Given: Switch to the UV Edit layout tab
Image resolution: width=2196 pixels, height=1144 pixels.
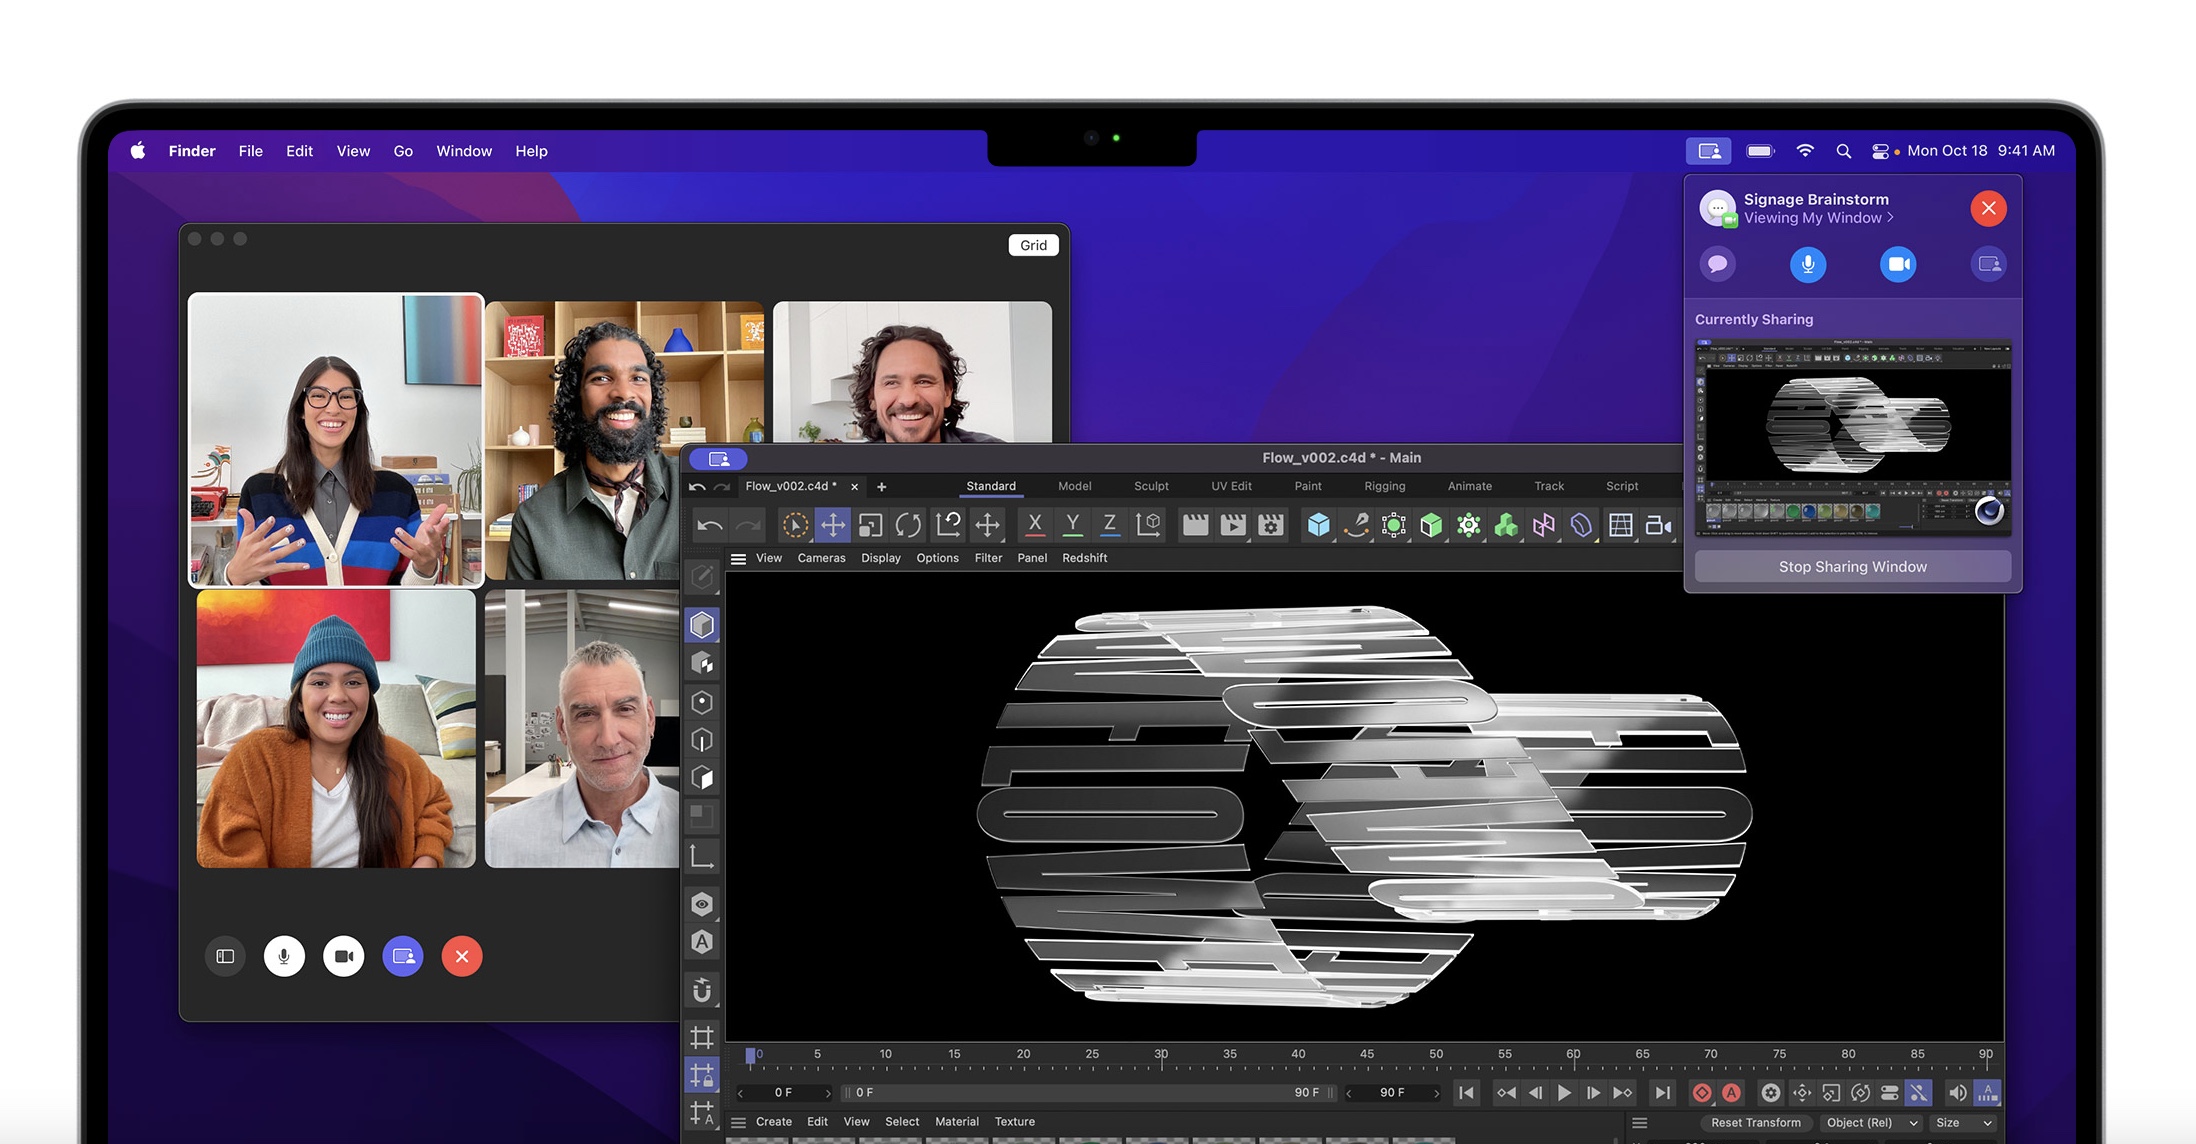Looking at the screenshot, I should click(1231, 486).
